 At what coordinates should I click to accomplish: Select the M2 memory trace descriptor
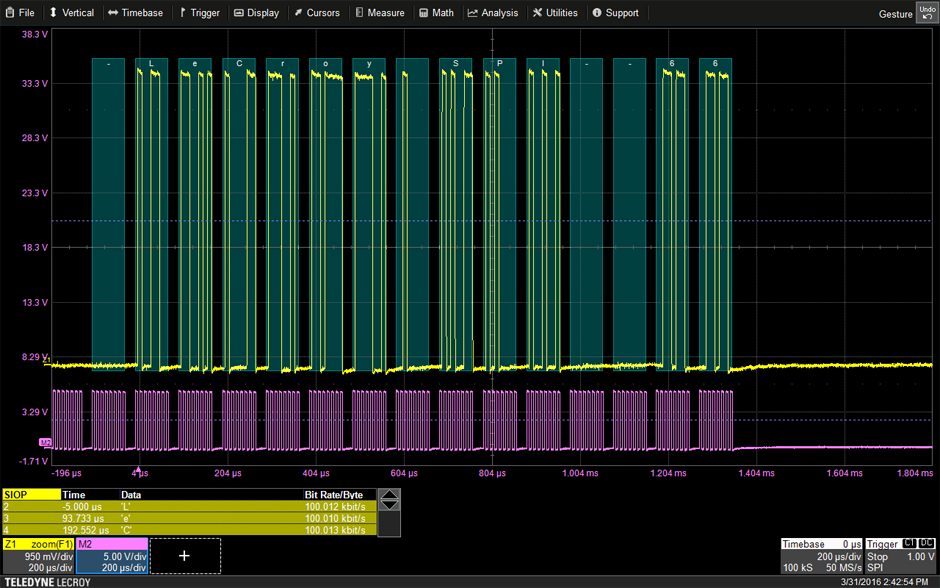pyautogui.click(x=112, y=555)
